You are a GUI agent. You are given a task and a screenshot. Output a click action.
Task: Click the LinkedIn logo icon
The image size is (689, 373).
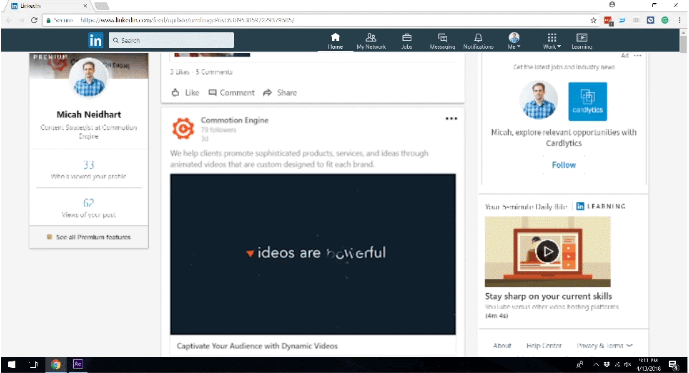tap(95, 40)
